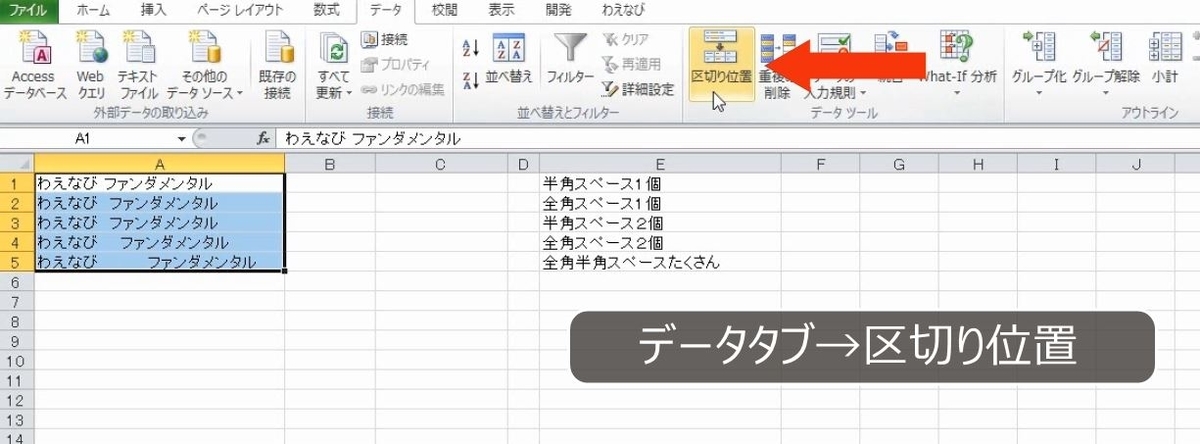Open 詳細設定 advanced filter
The image size is (1200, 444).
(637, 89)
